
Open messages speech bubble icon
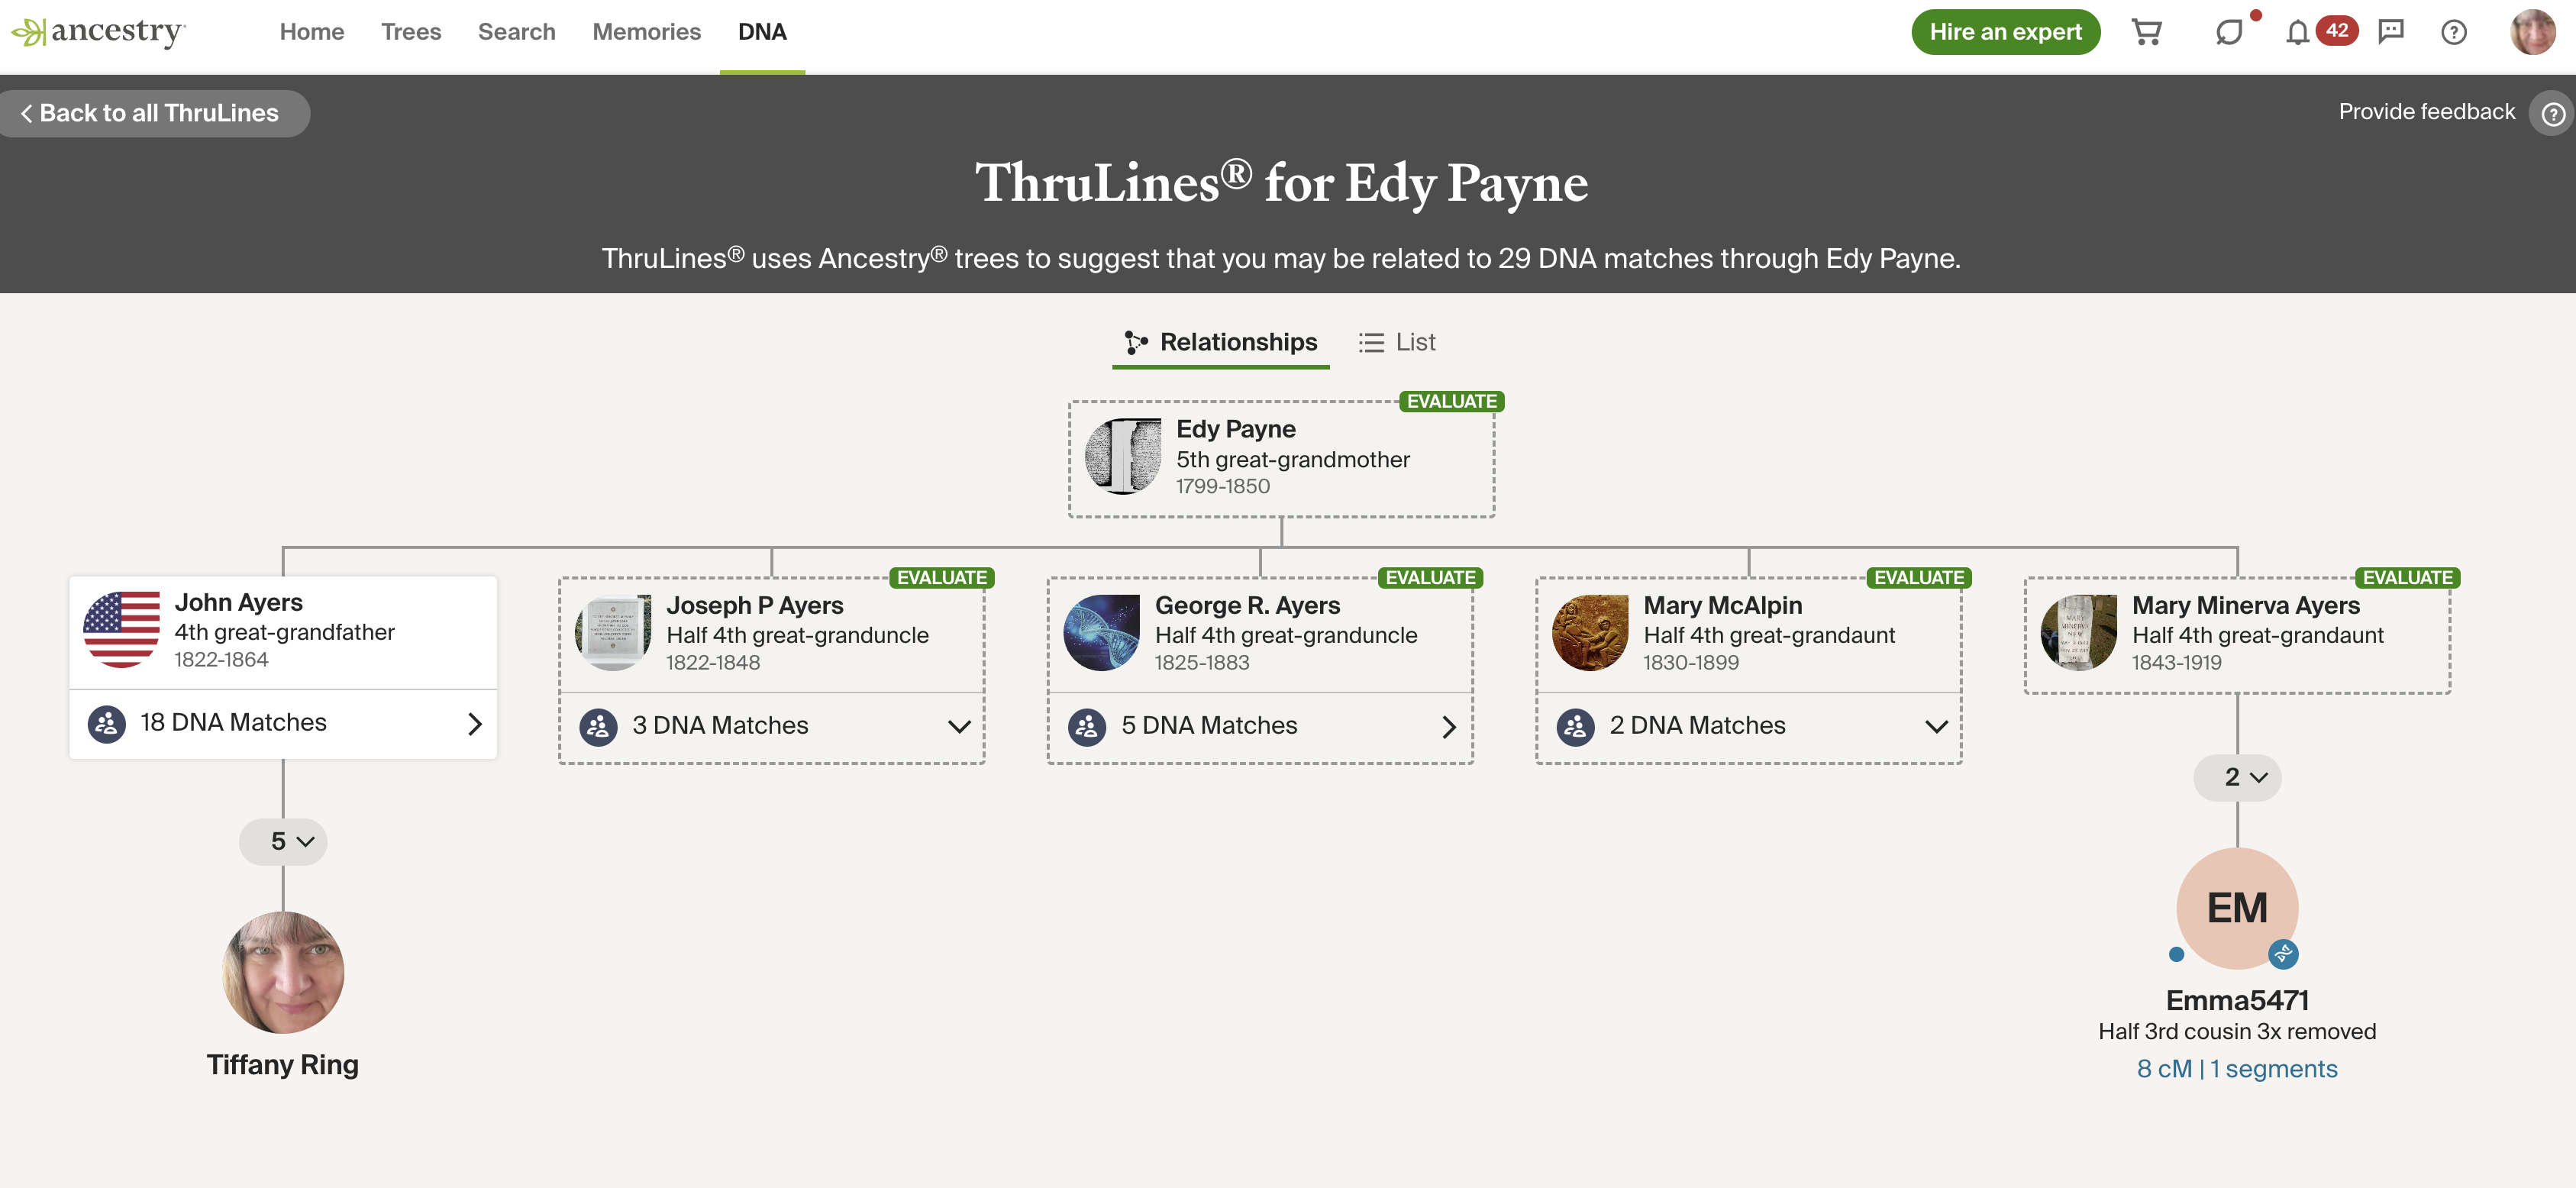2228,32
